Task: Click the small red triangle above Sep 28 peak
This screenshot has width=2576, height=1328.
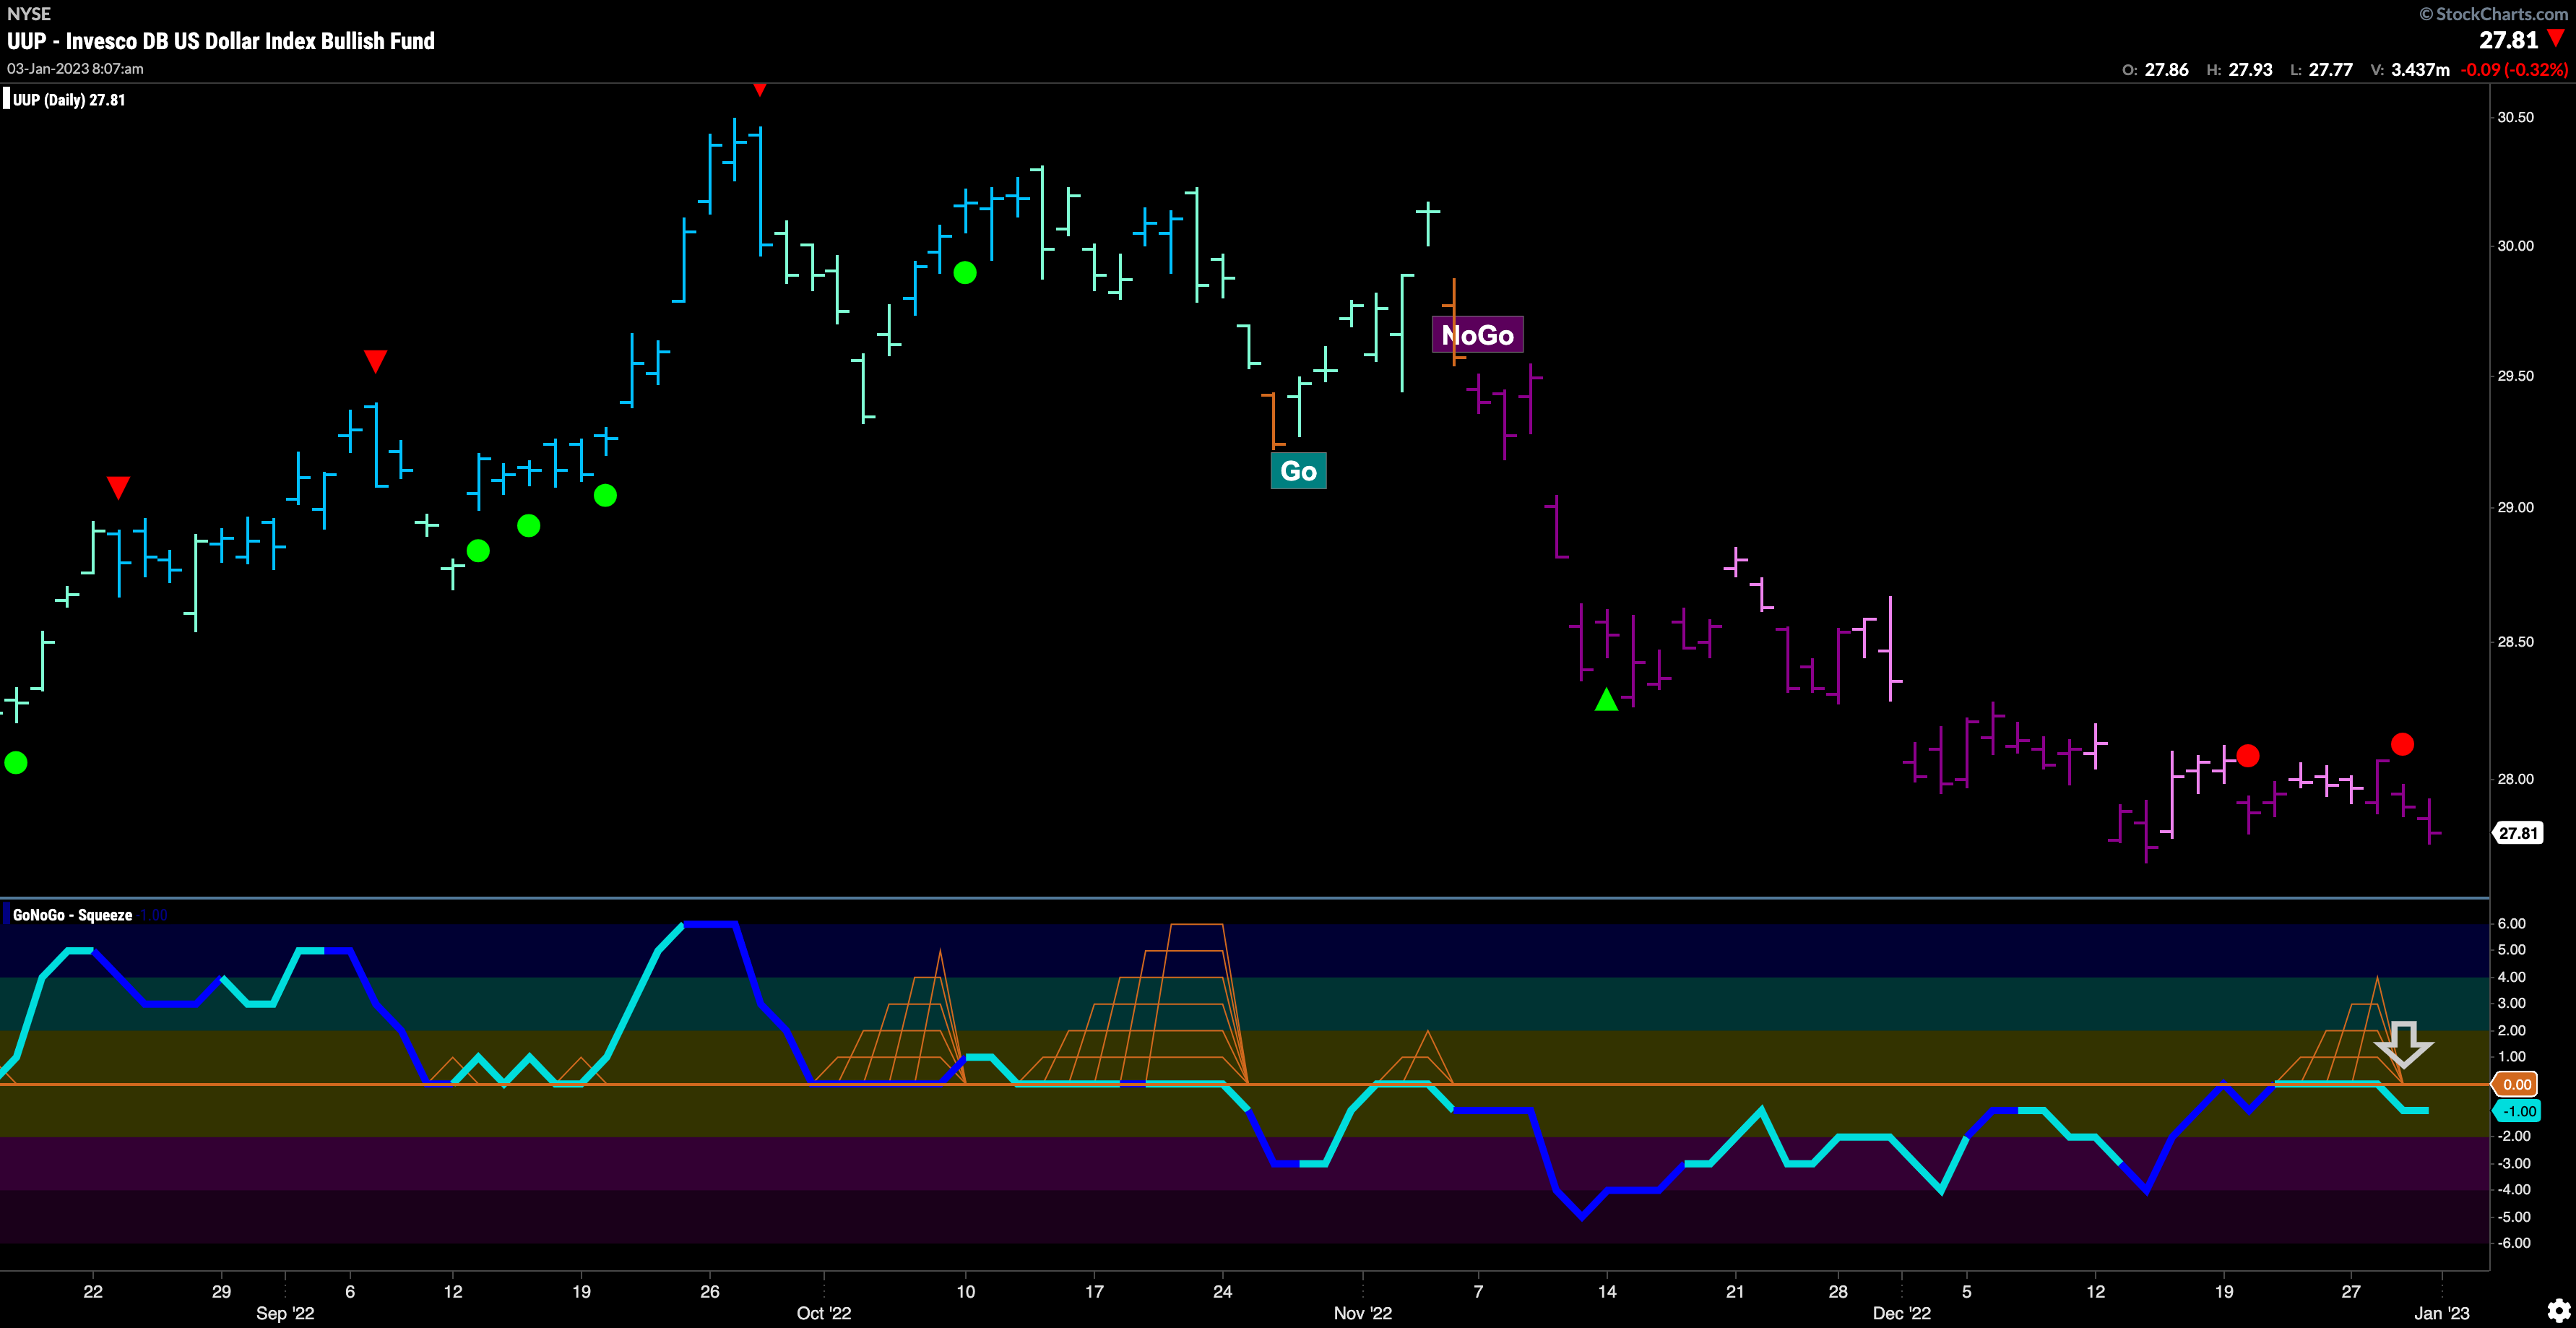Action: point(759,90)
